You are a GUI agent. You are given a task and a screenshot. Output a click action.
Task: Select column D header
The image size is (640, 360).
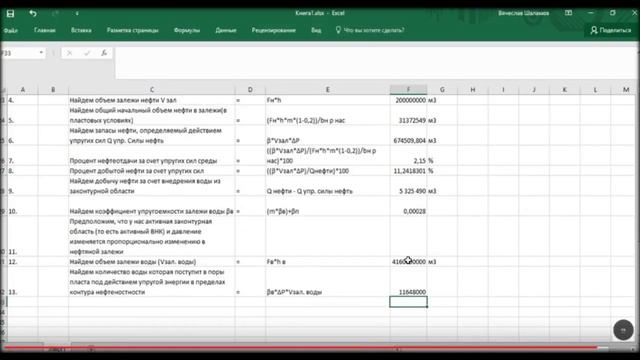[x=250, y=89]
